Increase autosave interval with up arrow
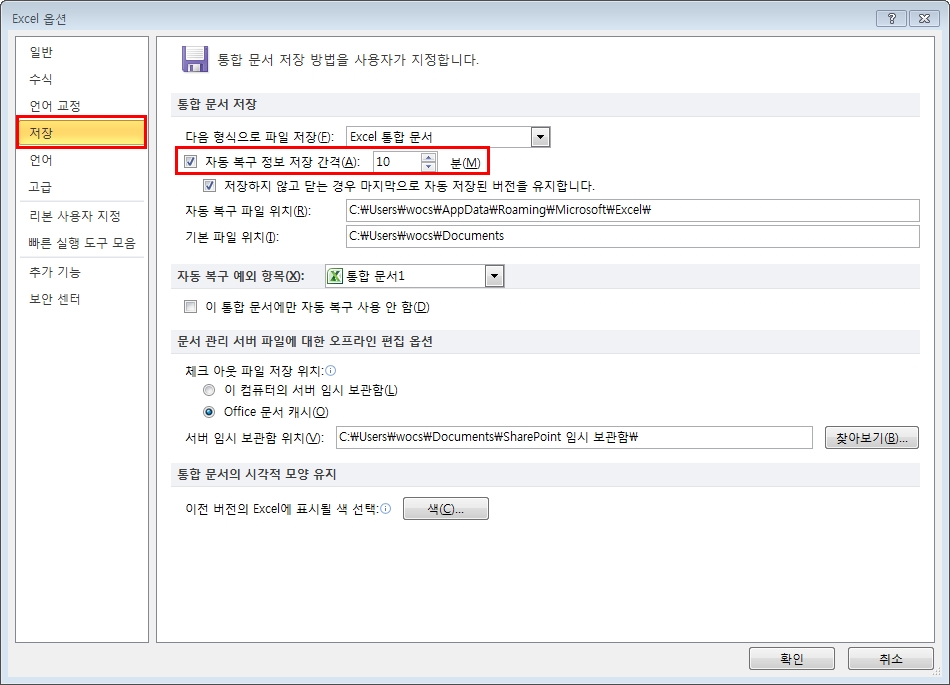 (x=428, y=157)
